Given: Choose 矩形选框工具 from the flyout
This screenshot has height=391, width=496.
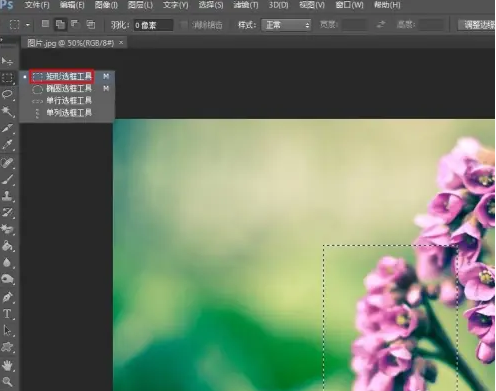Looking at the screenshot, I should [x=68, y=76].
